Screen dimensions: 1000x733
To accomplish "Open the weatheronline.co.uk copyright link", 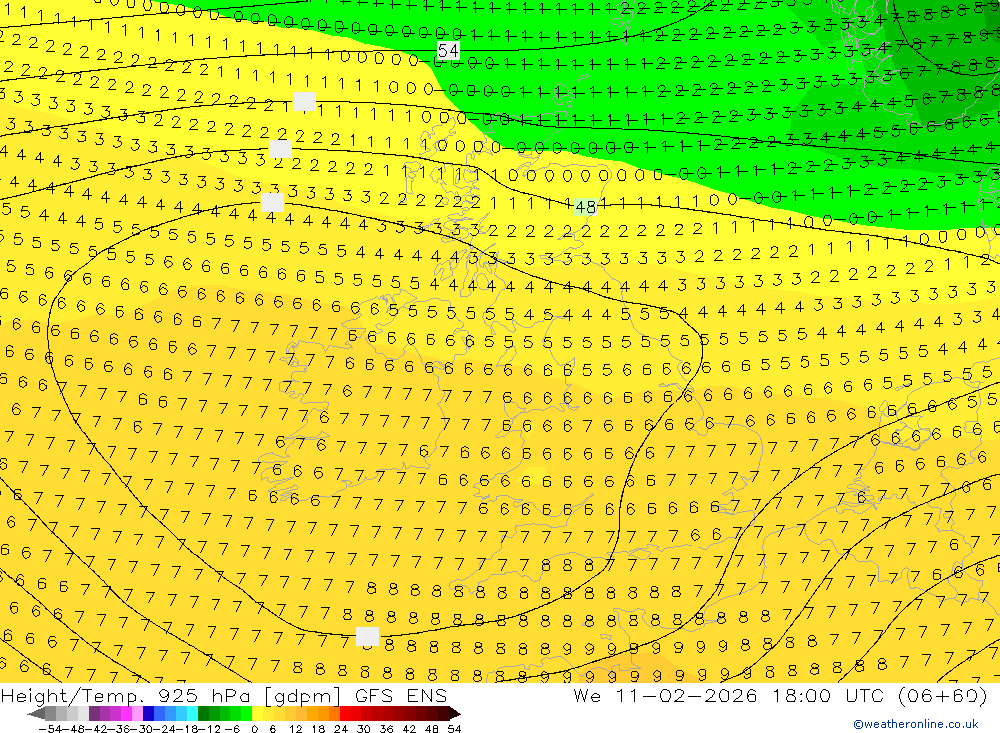I will 916,724.
